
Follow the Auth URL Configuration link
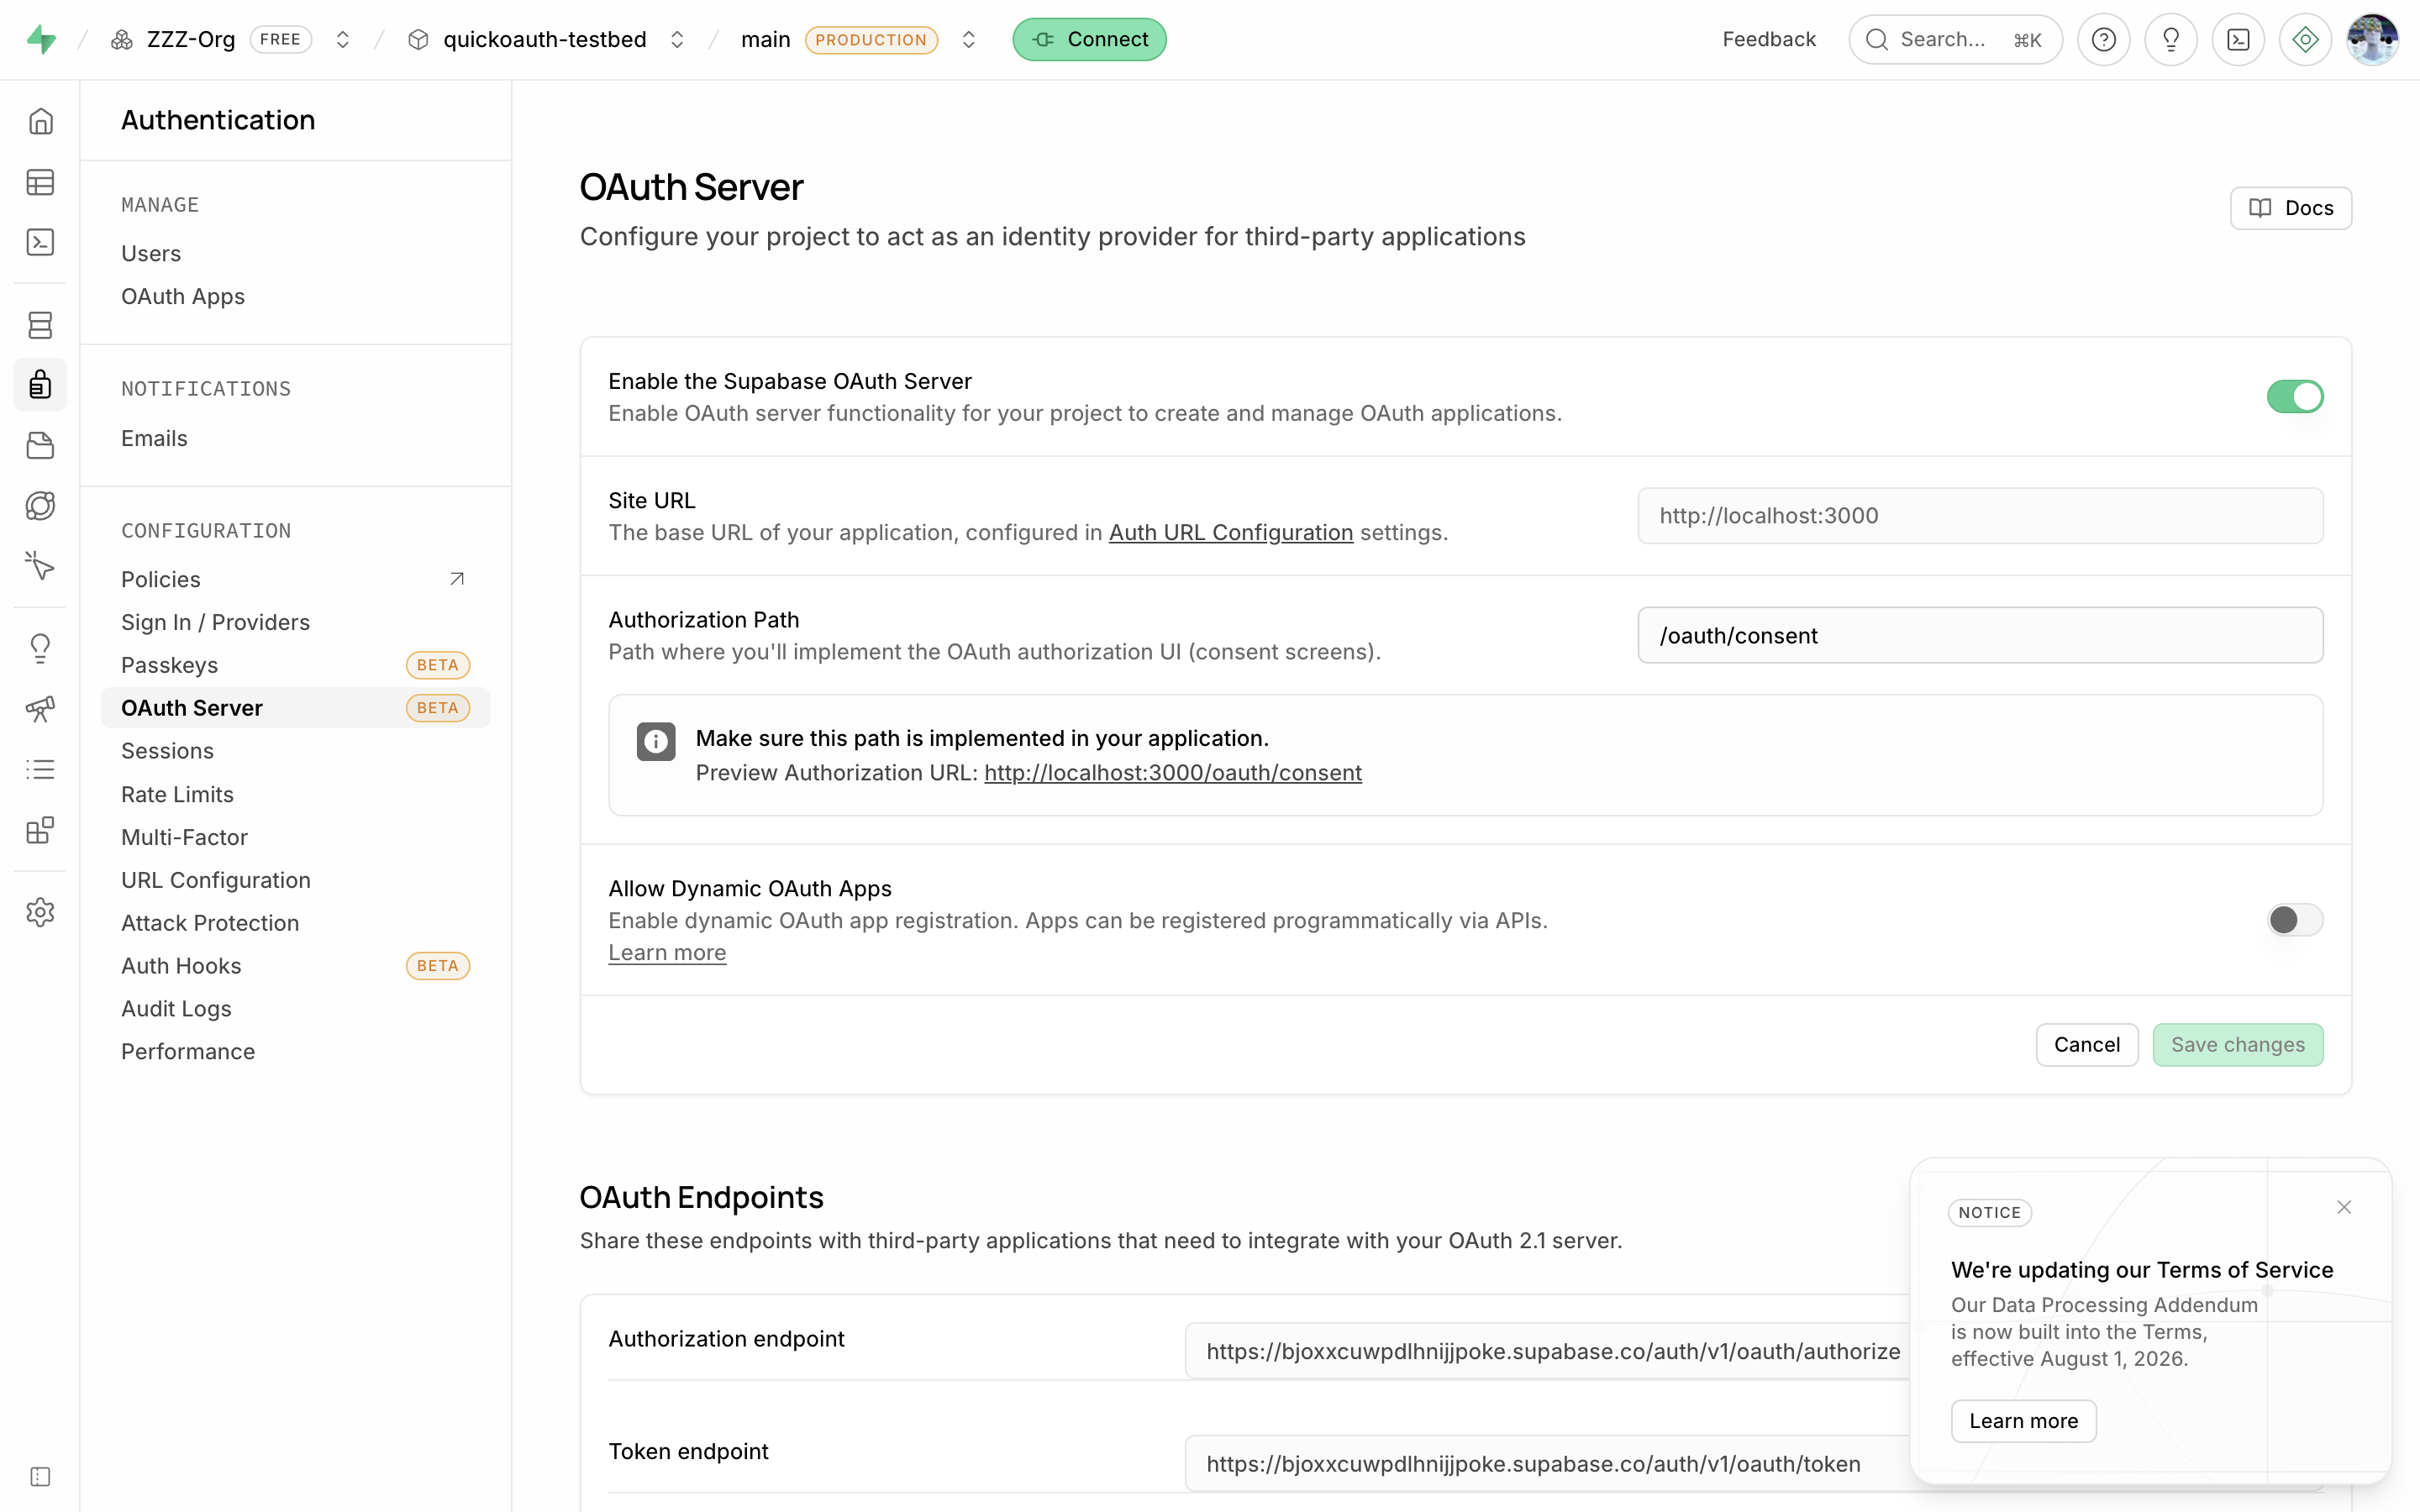pos(1231,533)
